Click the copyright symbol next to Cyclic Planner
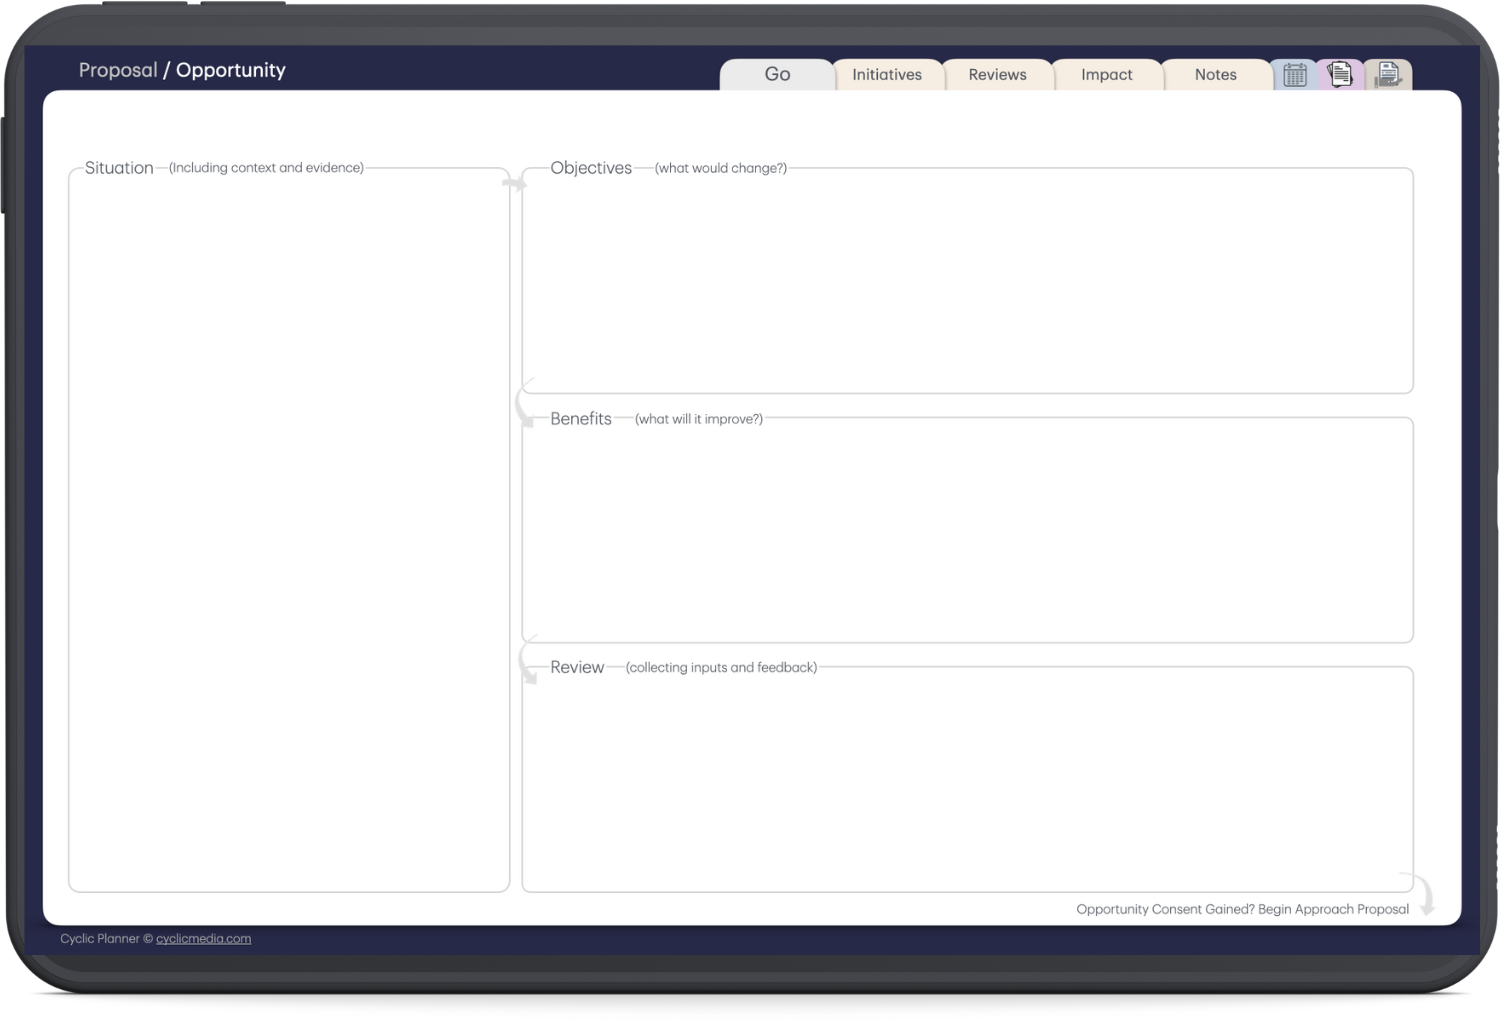Screen dimensions: 1500x1024 click(x=147, y=938)
